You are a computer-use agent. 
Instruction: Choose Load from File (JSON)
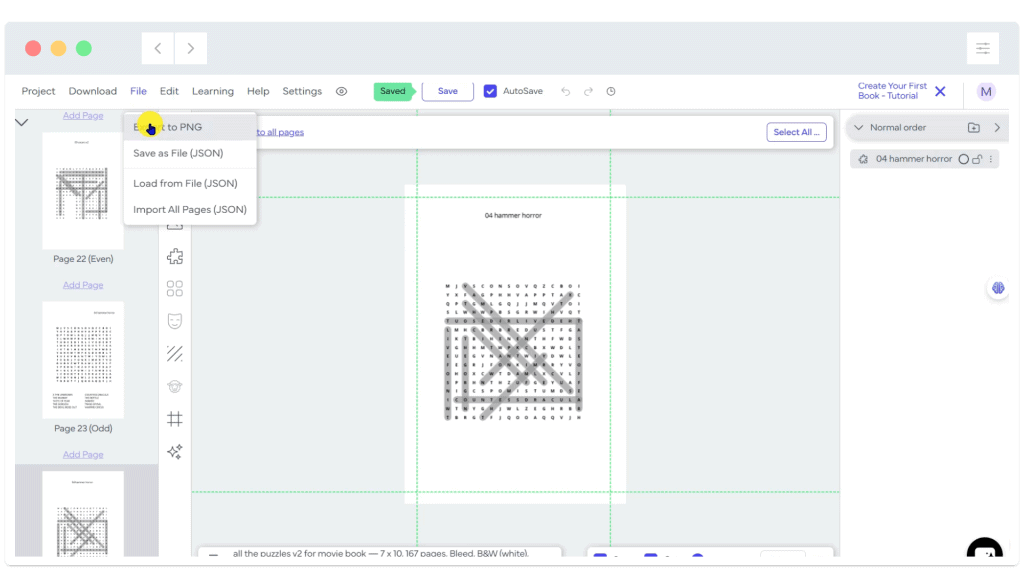tap(190, 183)
